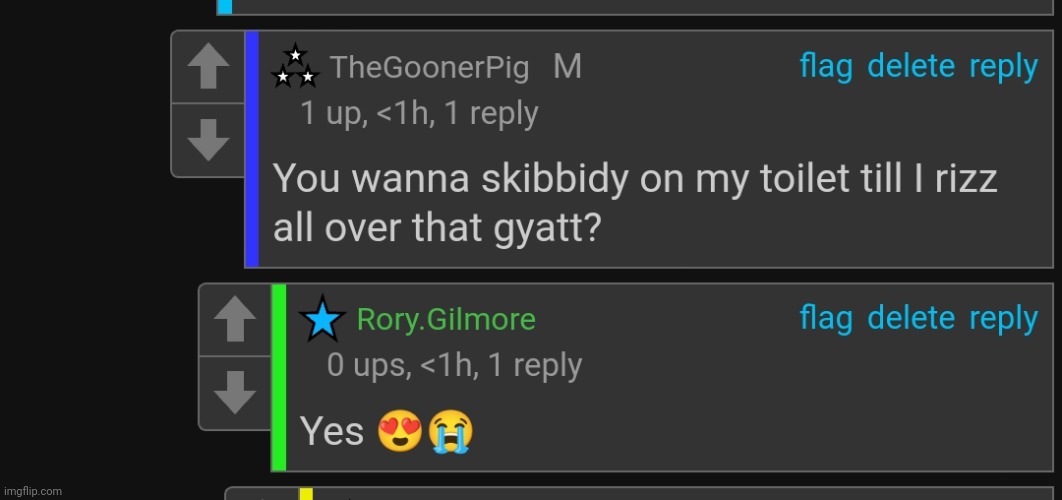
Task: Click the green stripe on Rory.Gilmore's comment
Action: tap(279, 377)
